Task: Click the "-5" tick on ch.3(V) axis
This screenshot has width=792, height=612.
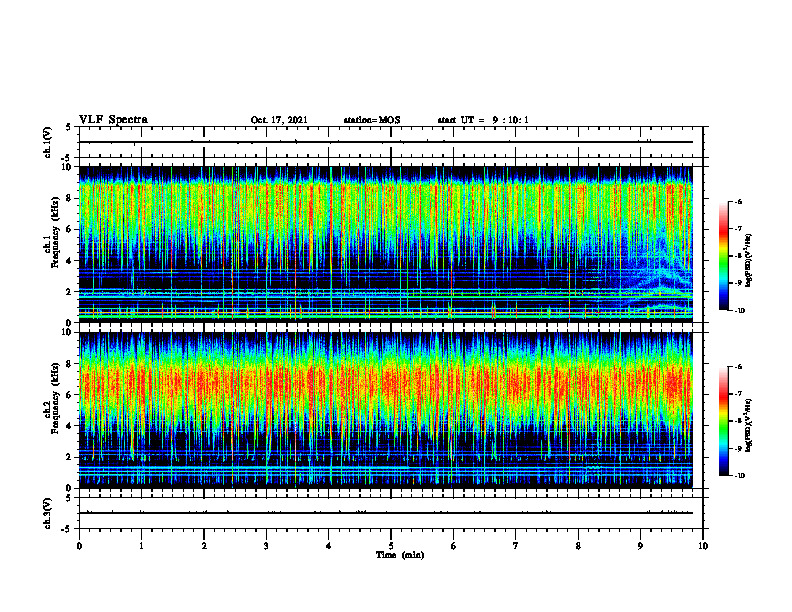Action: point(68,529)
